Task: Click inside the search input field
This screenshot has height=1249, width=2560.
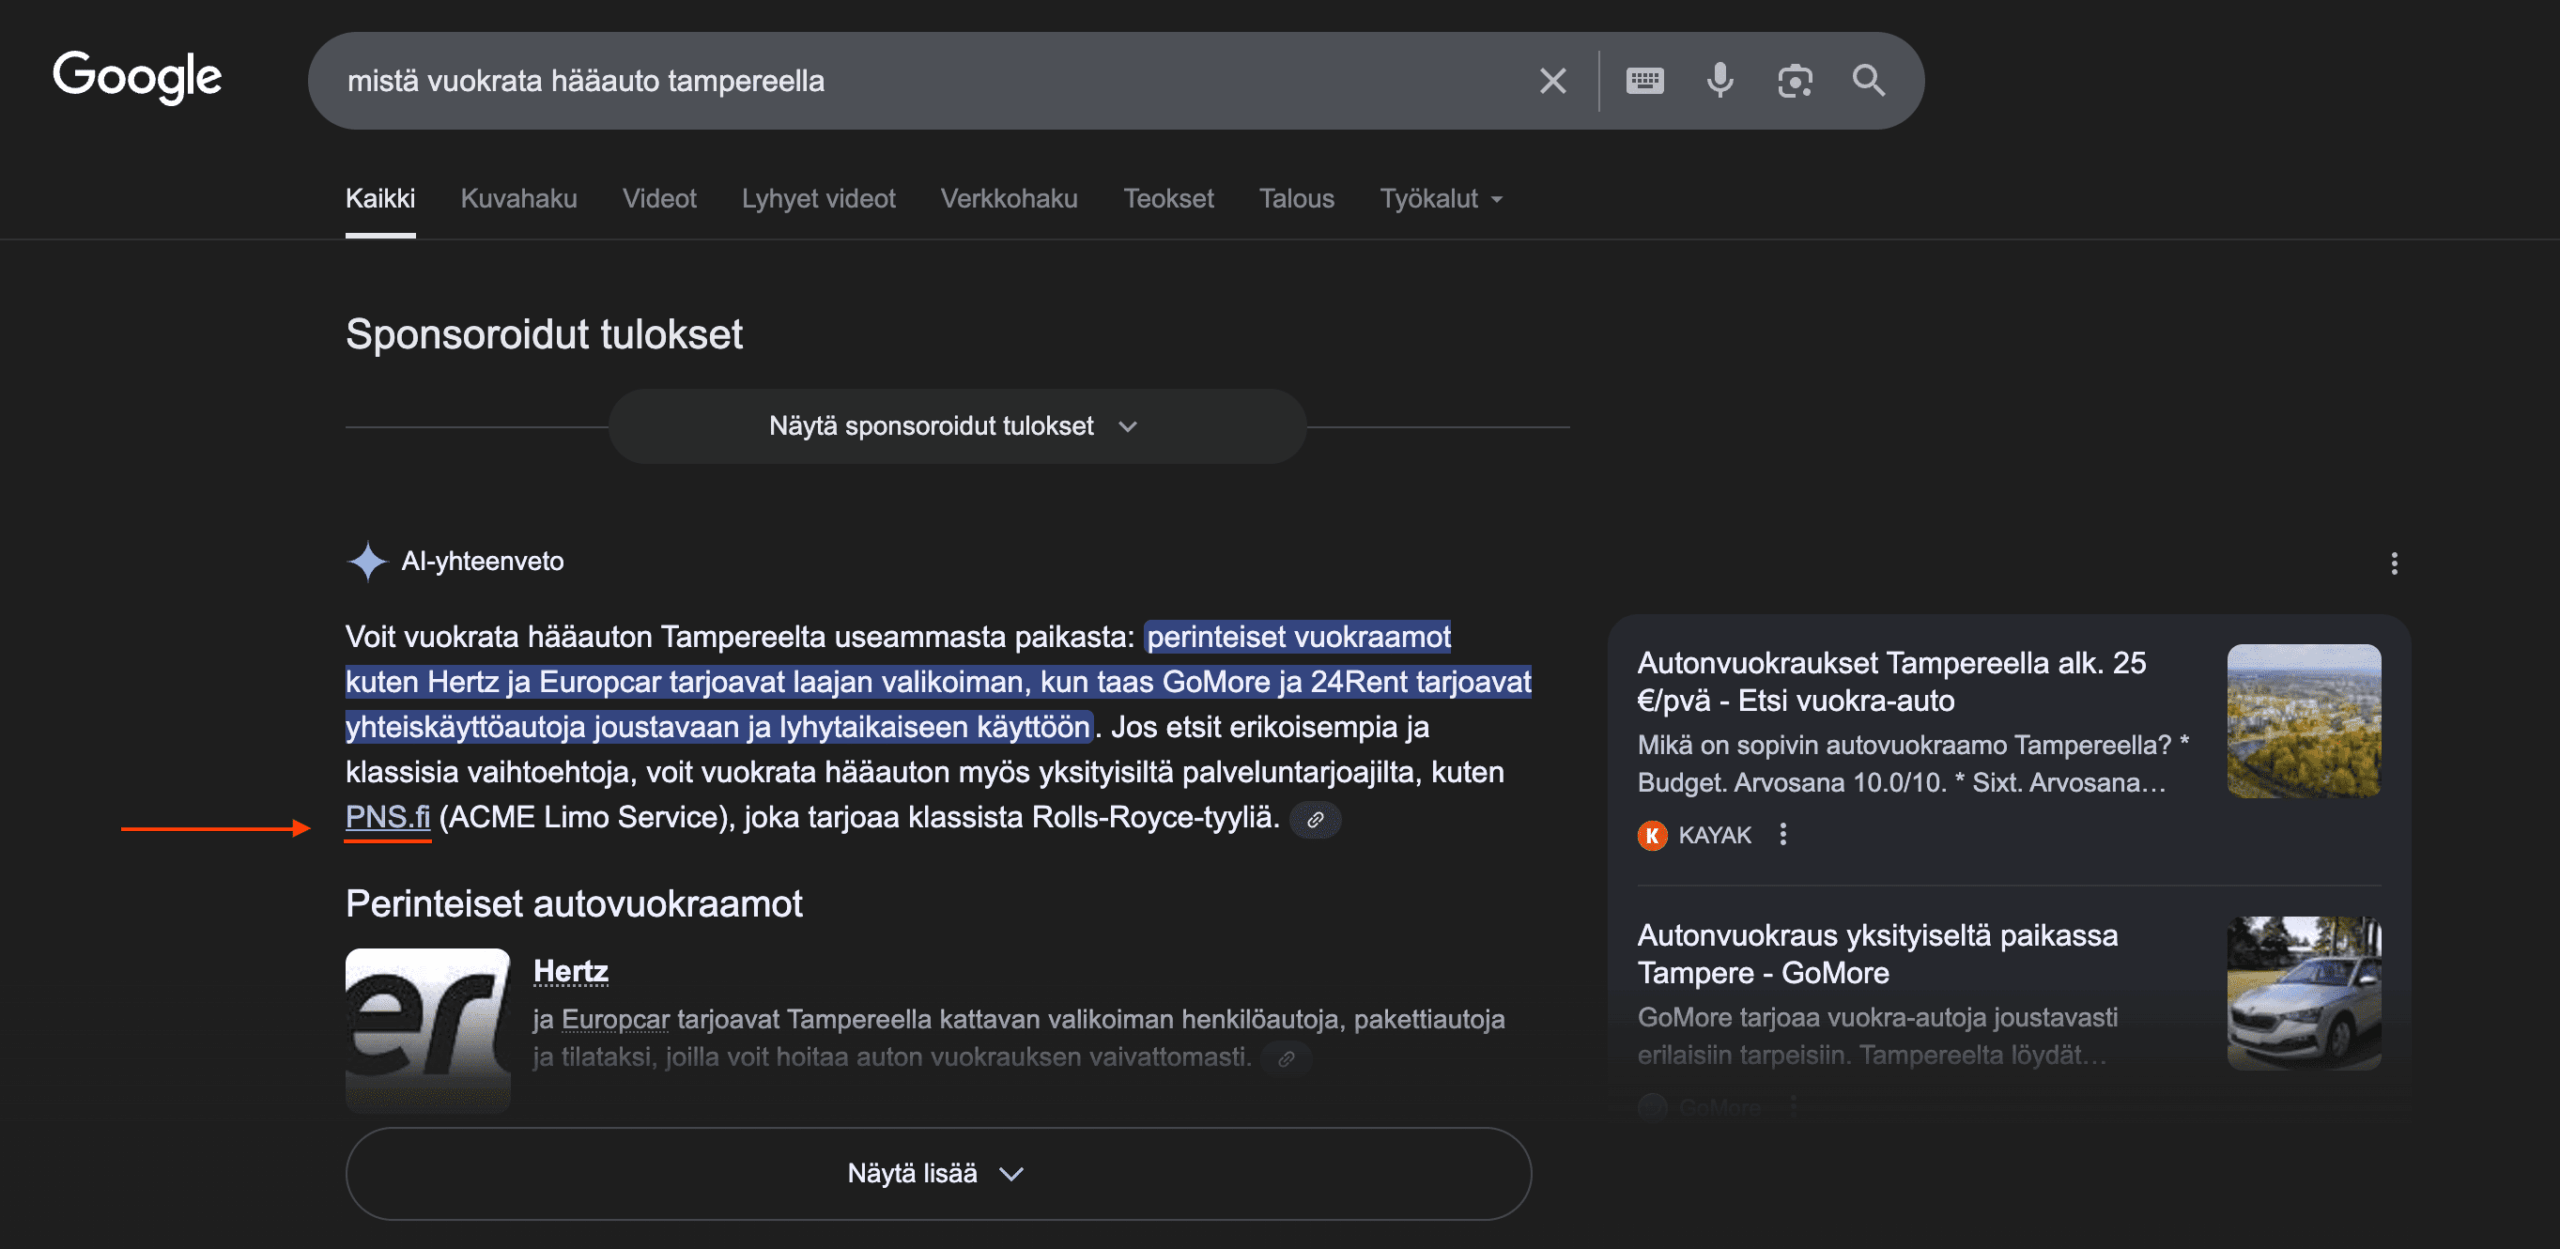Action: coord(900,80)
